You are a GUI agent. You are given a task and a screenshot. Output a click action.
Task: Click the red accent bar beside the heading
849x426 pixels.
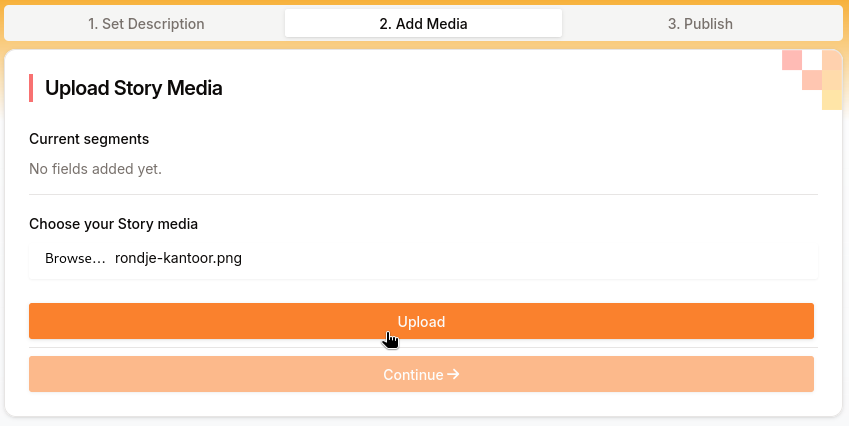coord(31,88)
